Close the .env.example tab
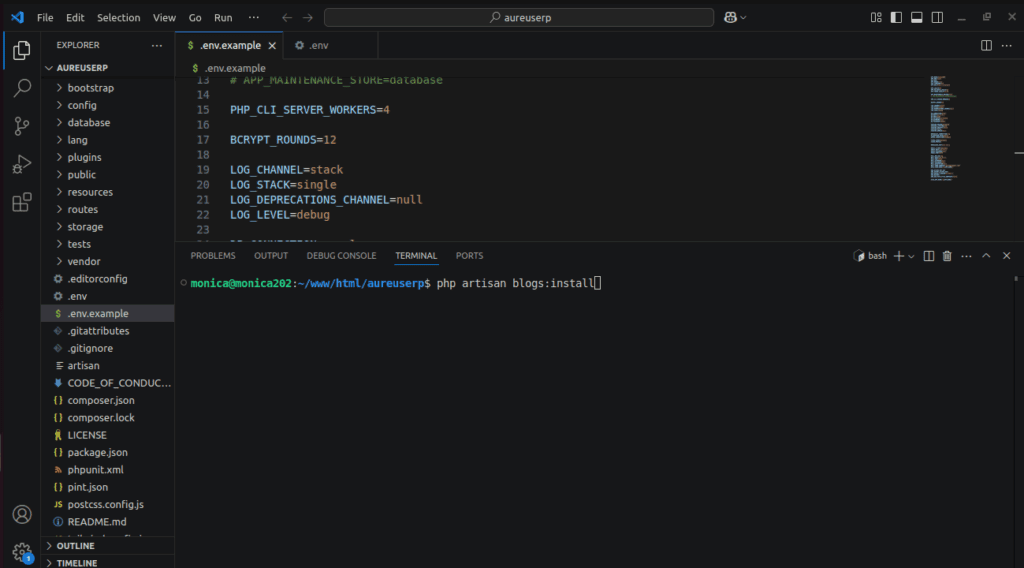The image size is (1024, 568). click(272, 45)
